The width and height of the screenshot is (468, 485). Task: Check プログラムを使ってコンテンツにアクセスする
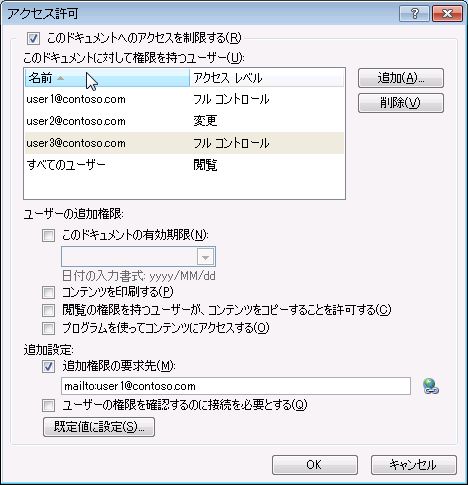[x=48, y=328]
